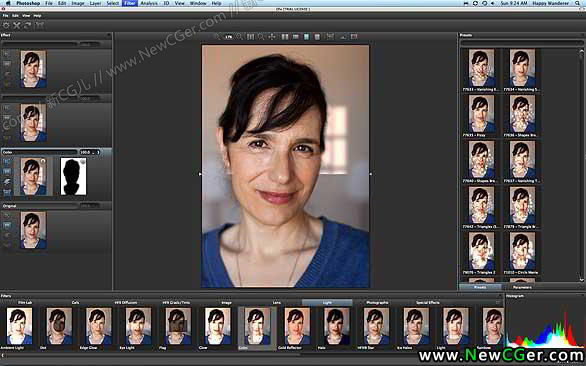
Task: Click the gear icon in top toolbar
Action: [x=6, y=25]
